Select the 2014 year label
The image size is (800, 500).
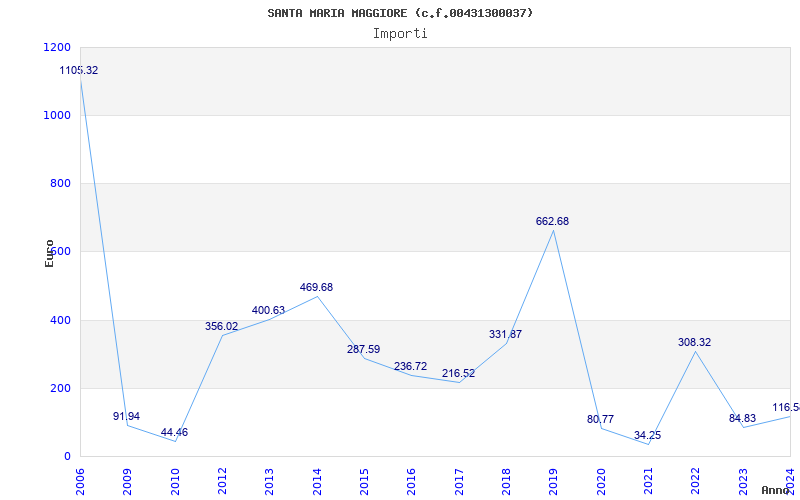pos(317,482)
